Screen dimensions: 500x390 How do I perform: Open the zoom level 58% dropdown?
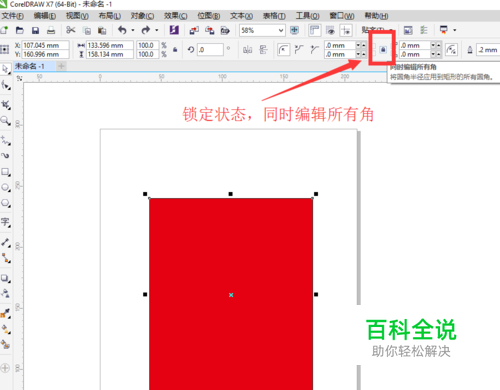tap(281, 31)
